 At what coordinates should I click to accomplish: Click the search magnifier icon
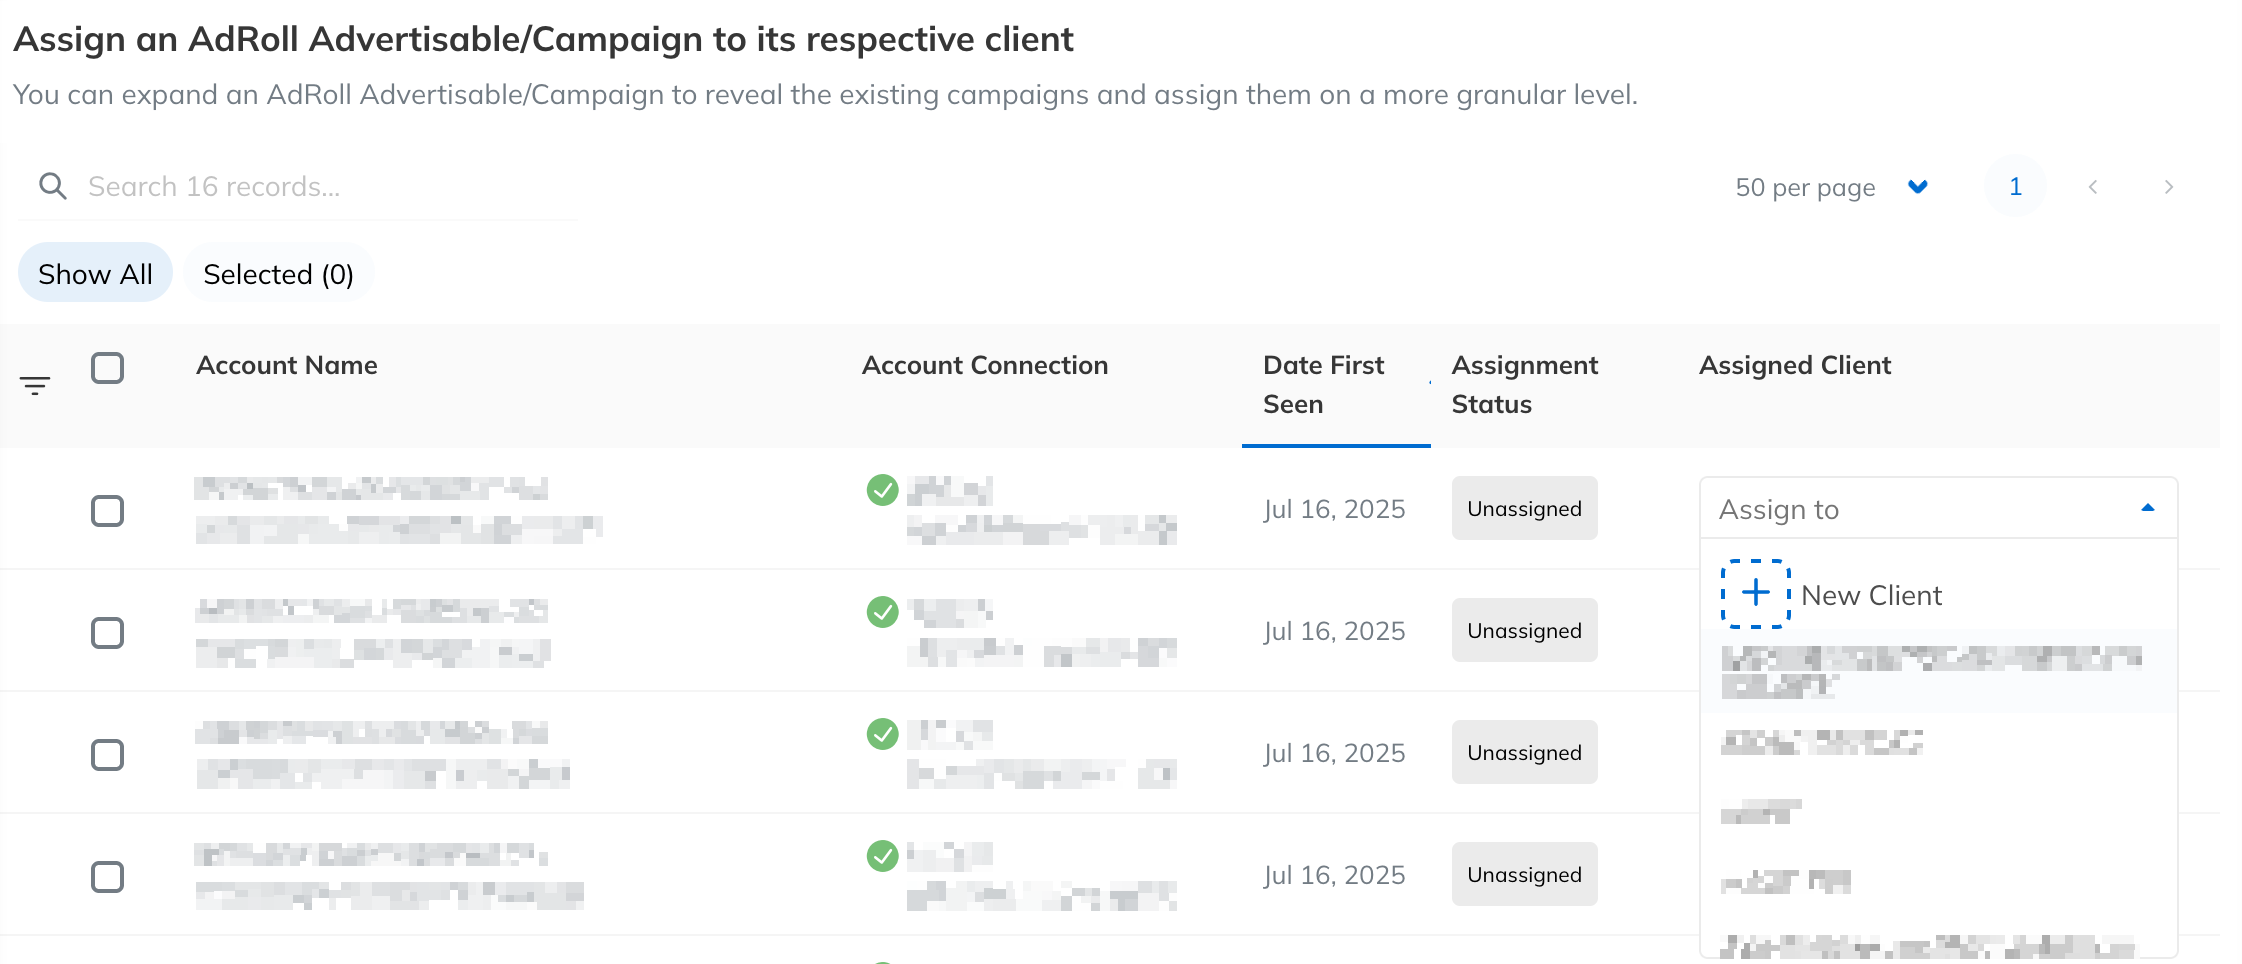53,186
